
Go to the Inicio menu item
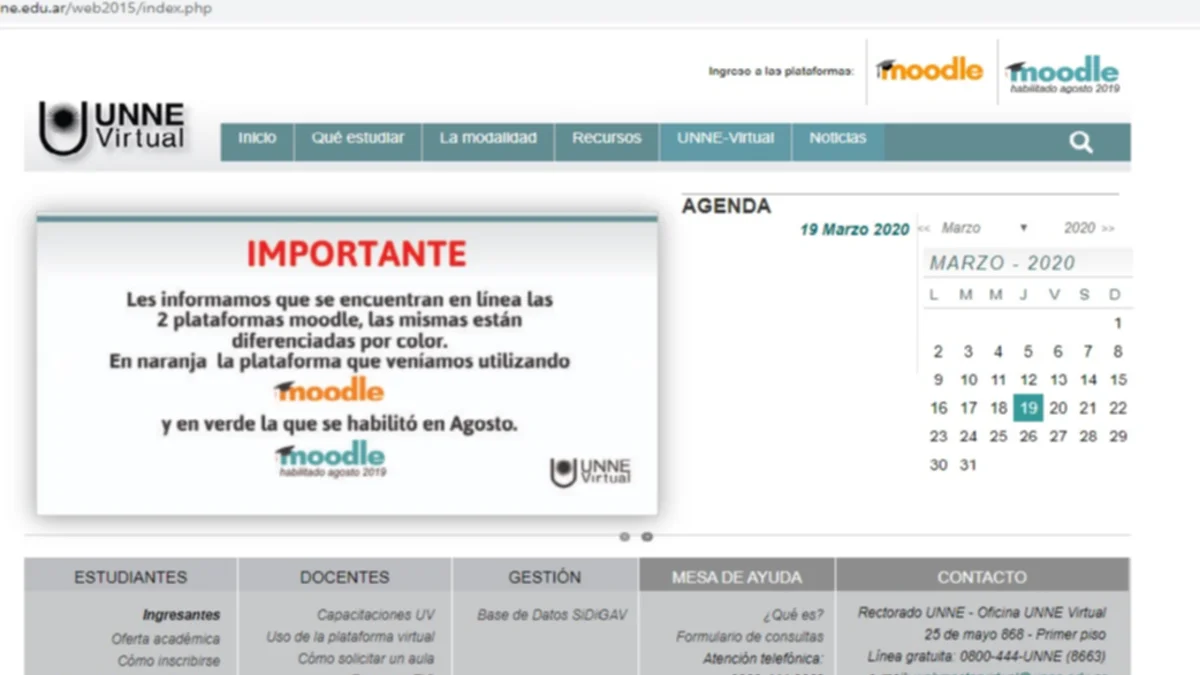coord(257,138)
